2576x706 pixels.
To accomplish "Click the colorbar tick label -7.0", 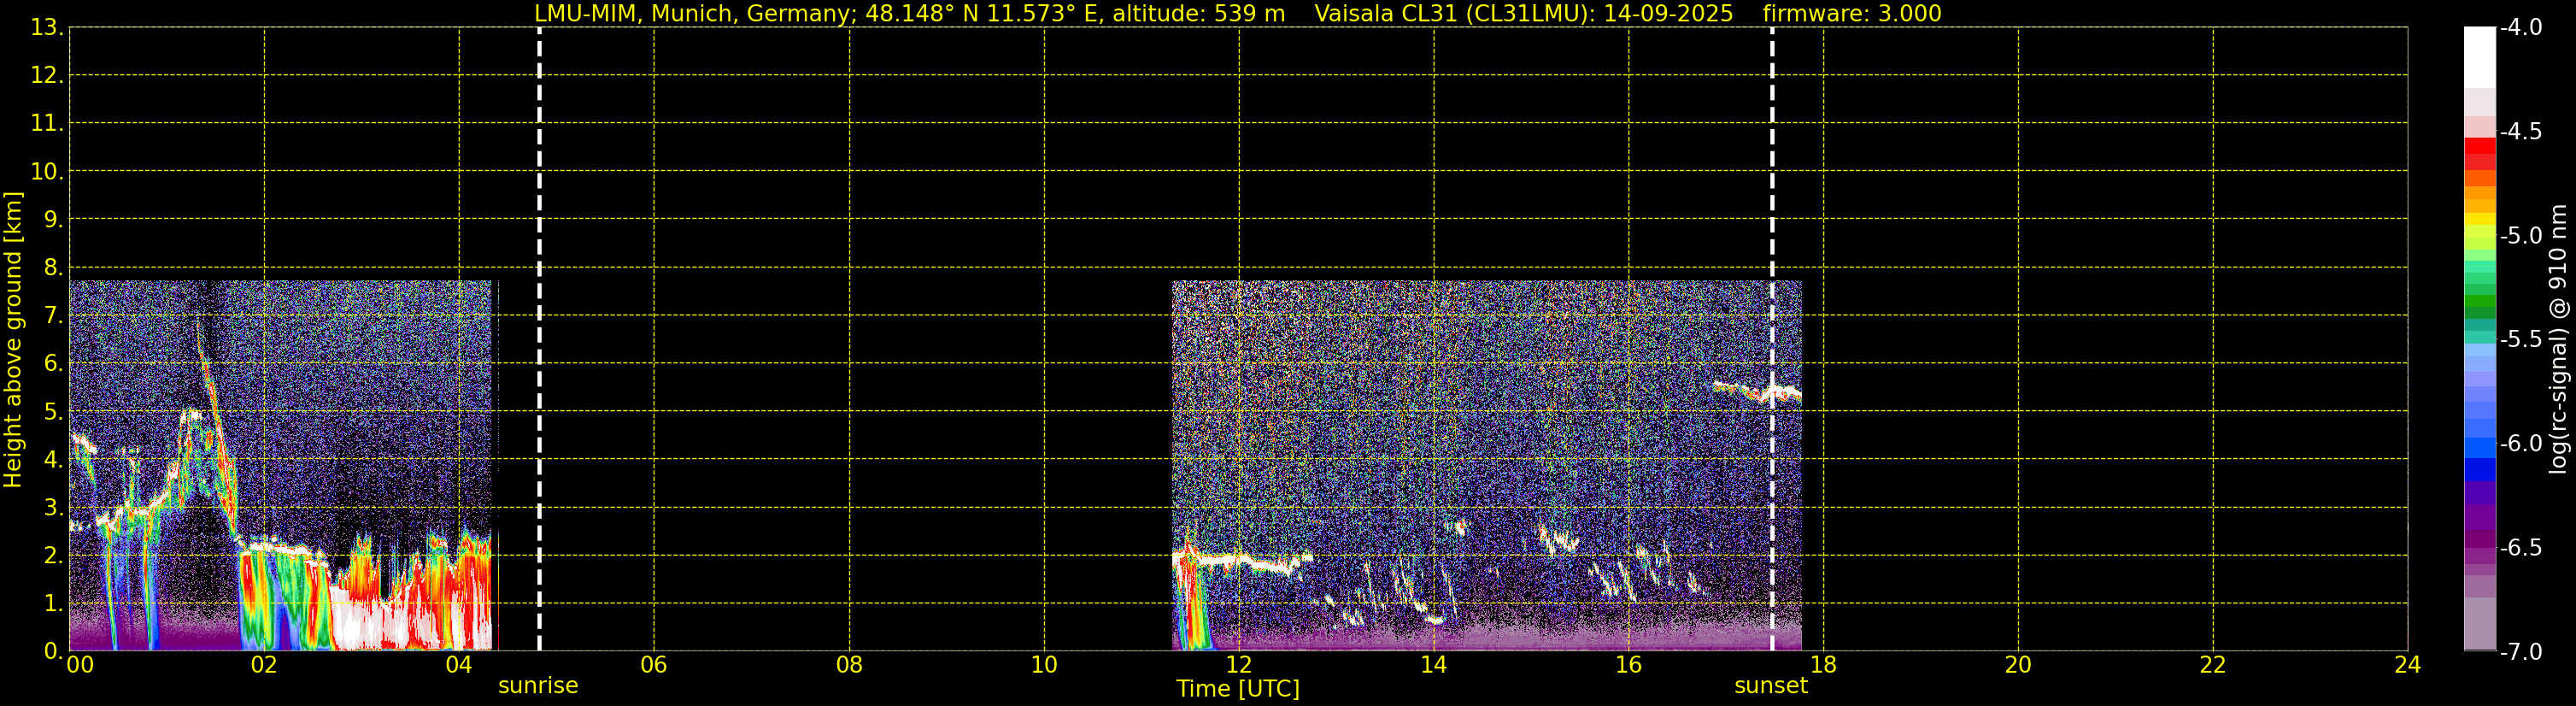I will (2521, 652).
